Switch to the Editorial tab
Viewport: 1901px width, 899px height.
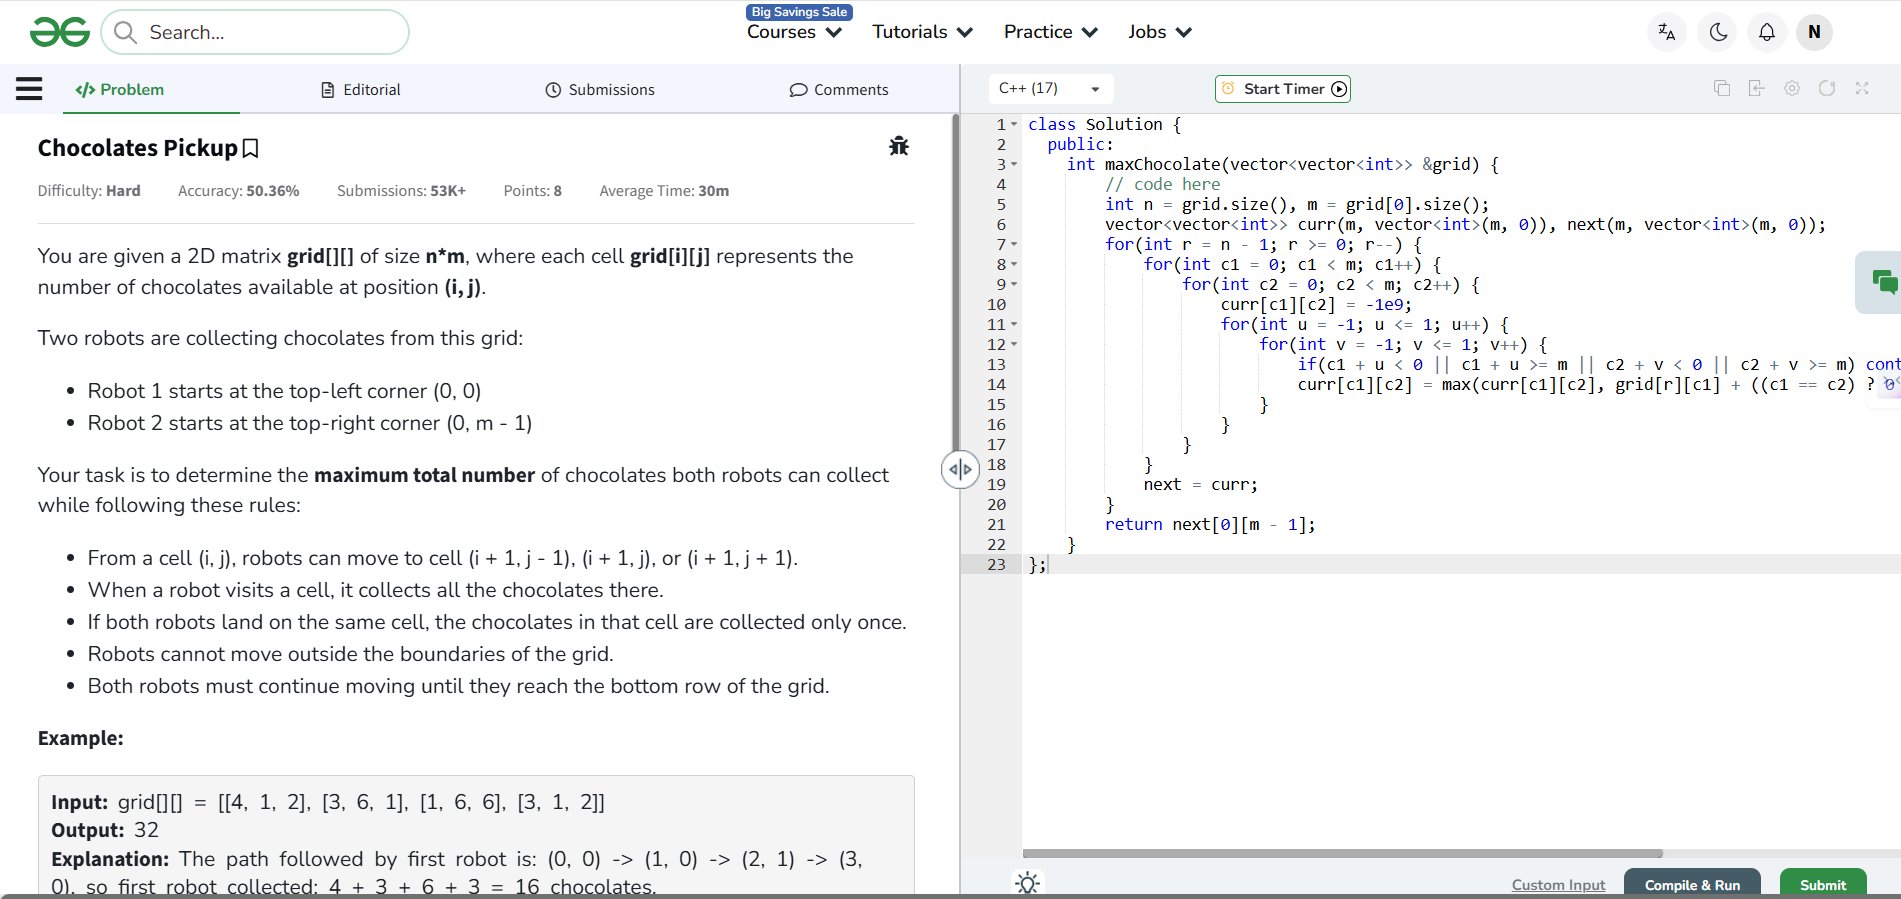pyautogui.click(x=360, y=90)
